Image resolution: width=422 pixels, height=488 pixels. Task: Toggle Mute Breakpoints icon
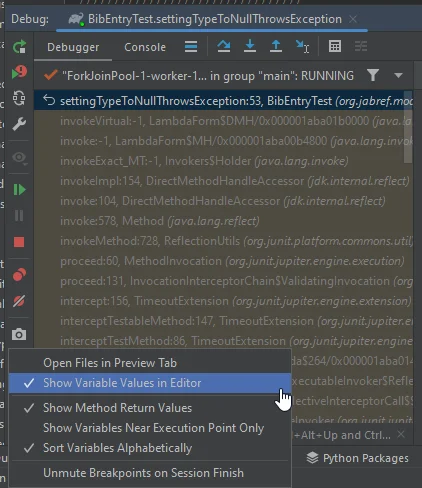click(19, 301)
